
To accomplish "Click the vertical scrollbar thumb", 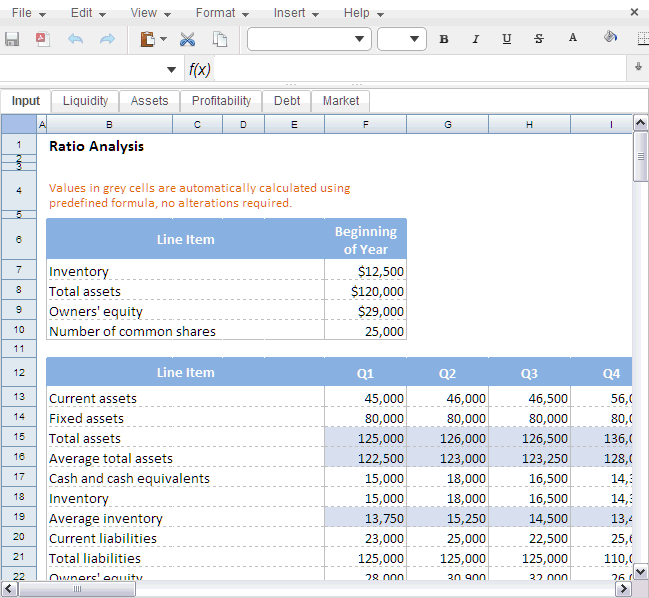I will coord(640,156).
